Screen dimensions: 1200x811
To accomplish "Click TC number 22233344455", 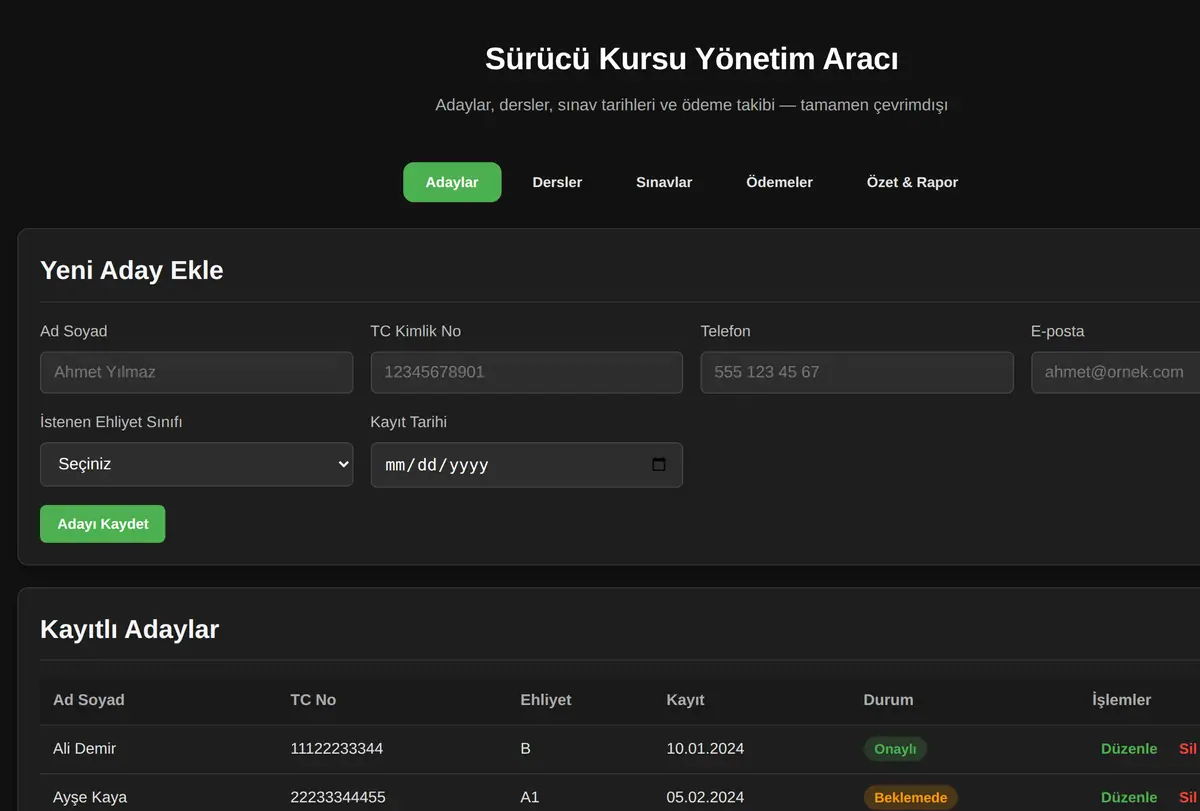I will [x=338, y=797].
